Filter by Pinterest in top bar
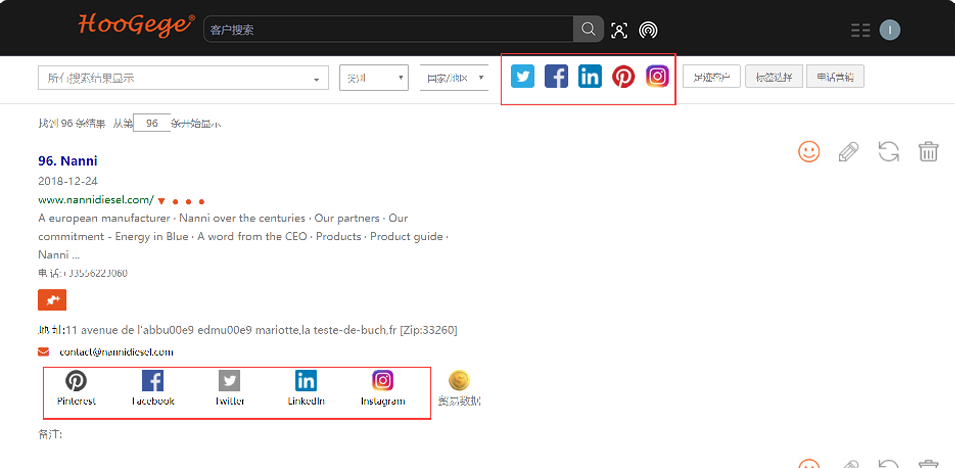This screenshot has height=468, width=955. [623, 77]
